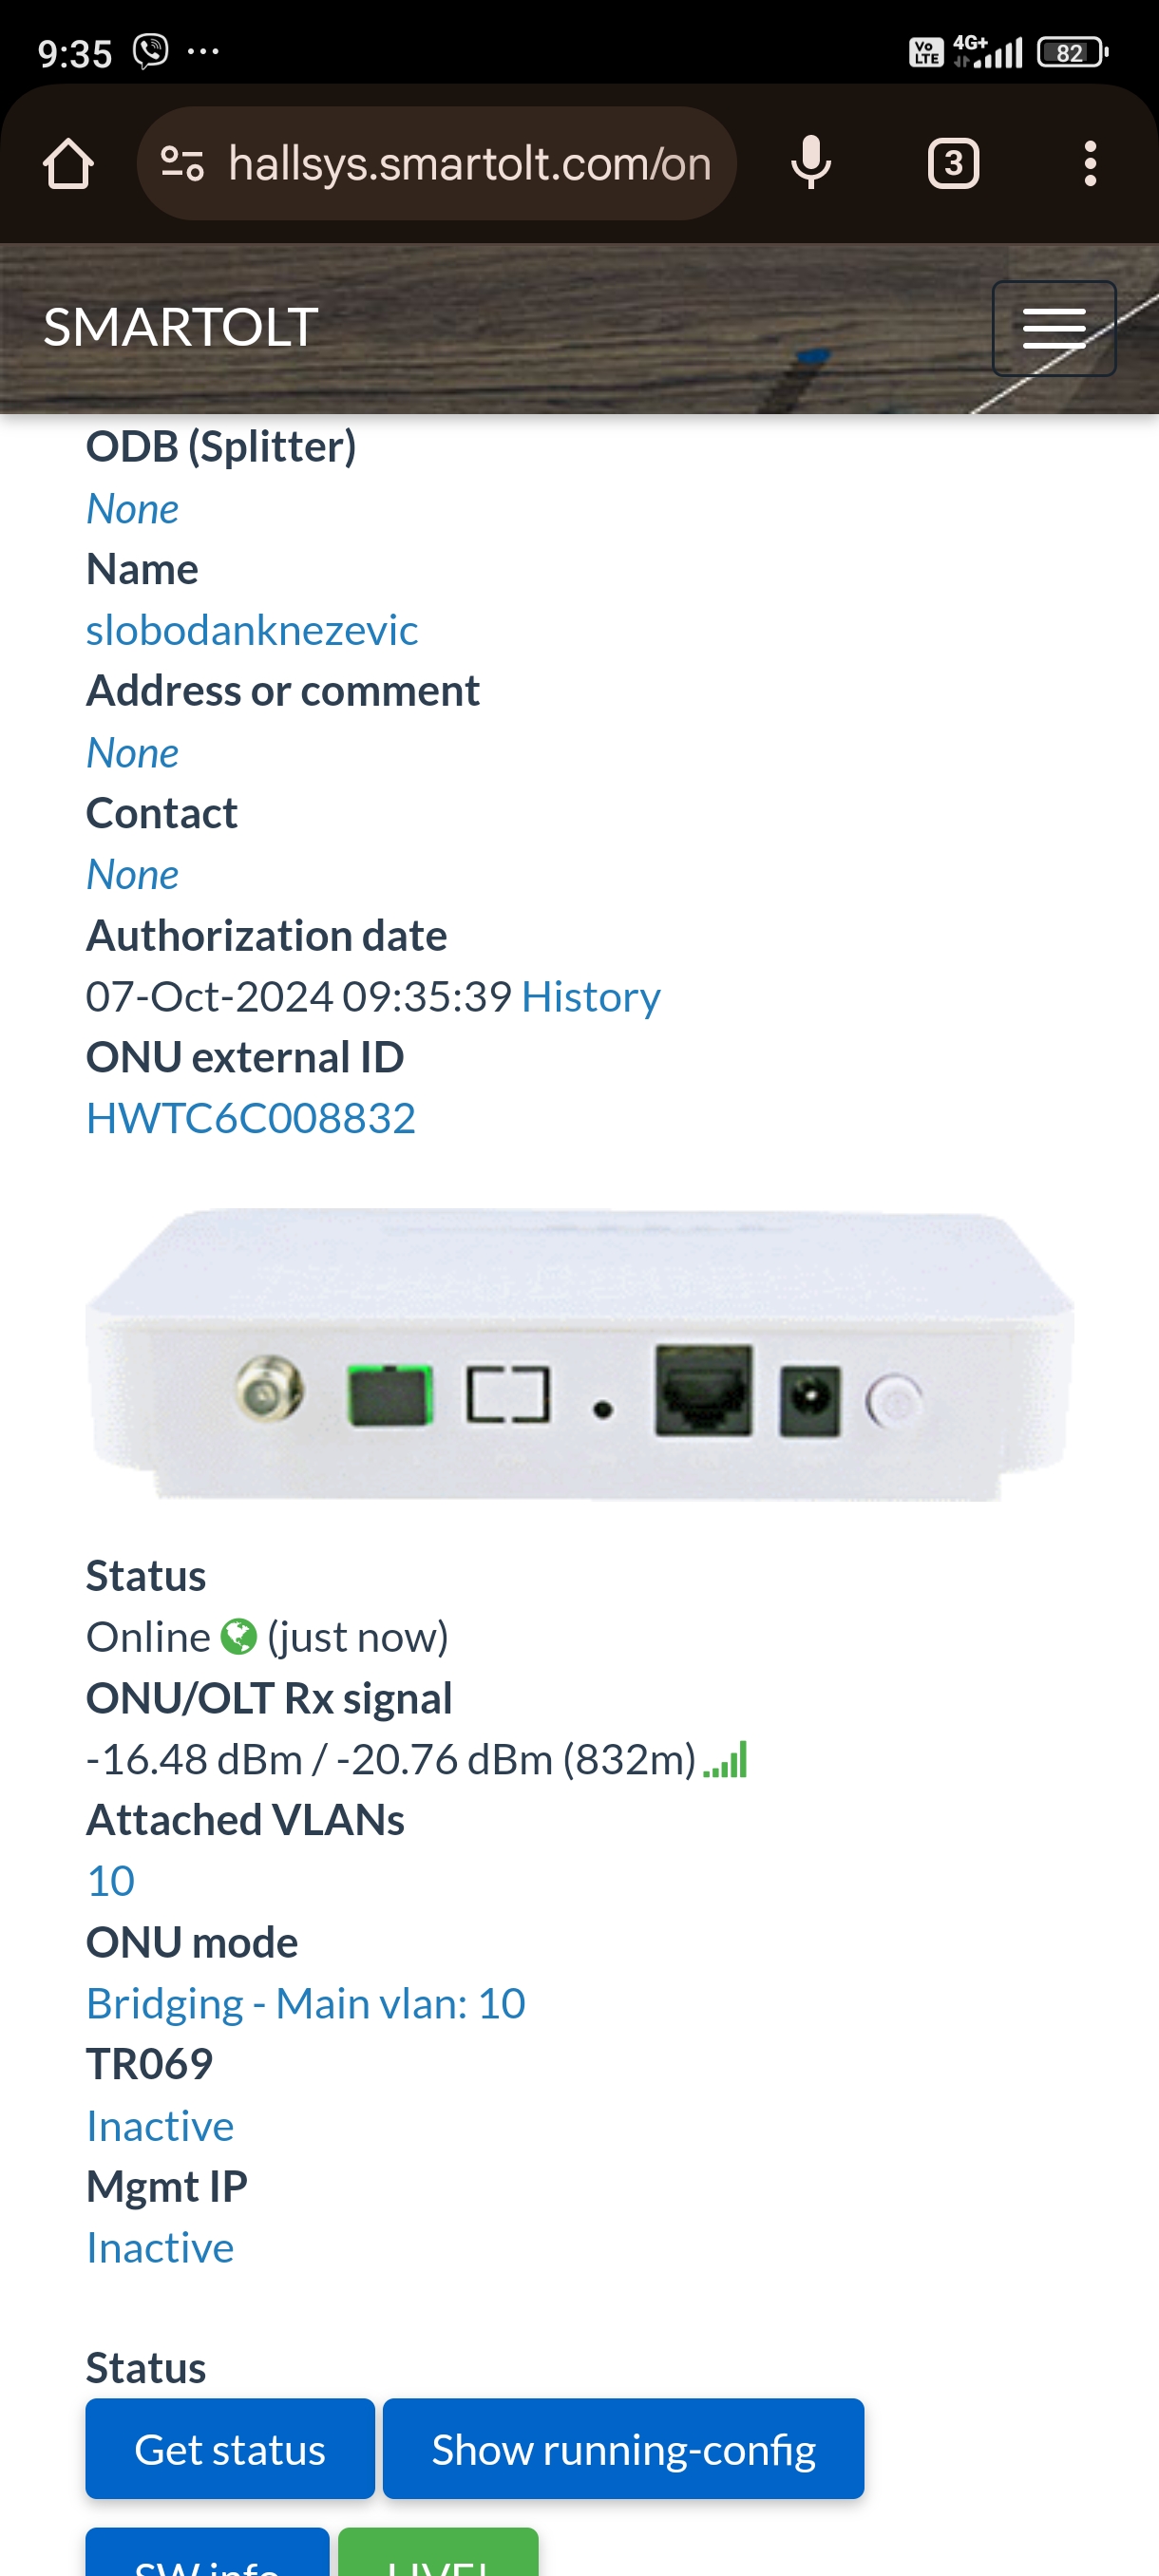Expand the SMARTOLT hamburger navigation menu

tap(1054, 328)
